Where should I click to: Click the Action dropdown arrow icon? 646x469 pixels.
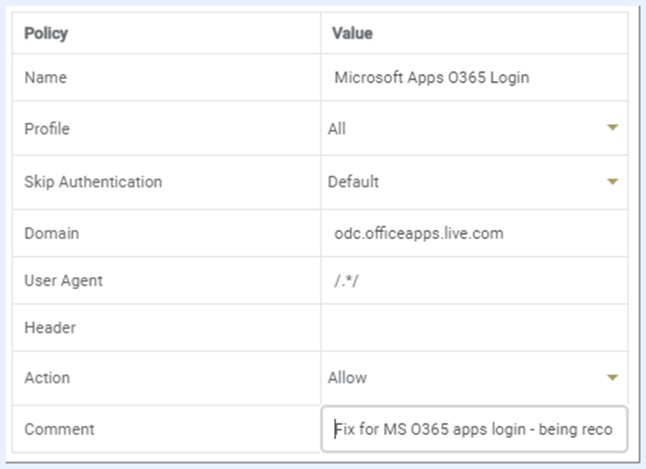(612, 377)
